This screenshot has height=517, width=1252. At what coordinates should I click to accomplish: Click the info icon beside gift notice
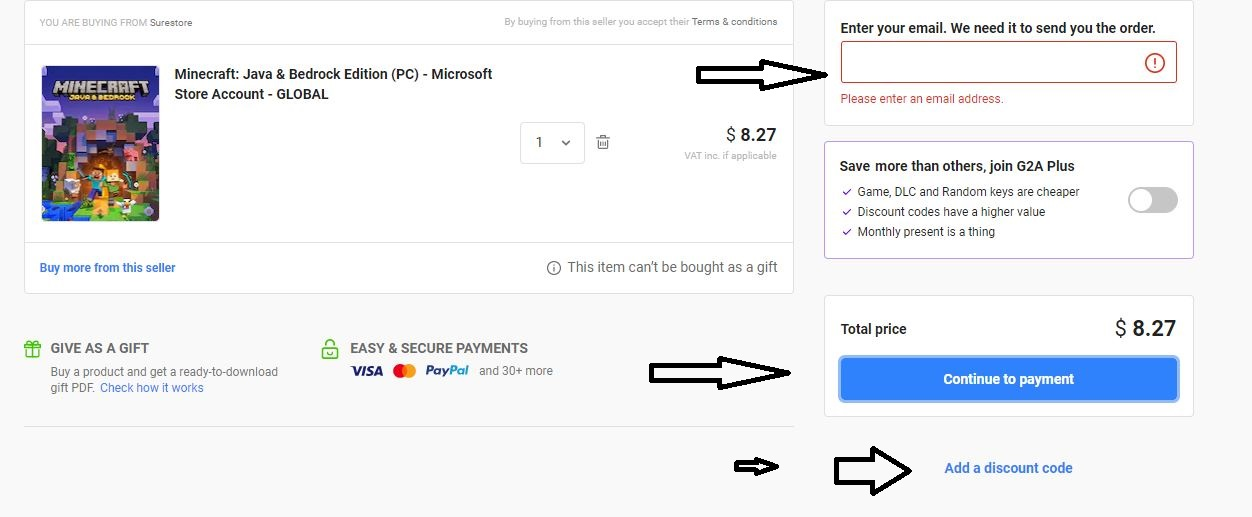click(554, 268)
